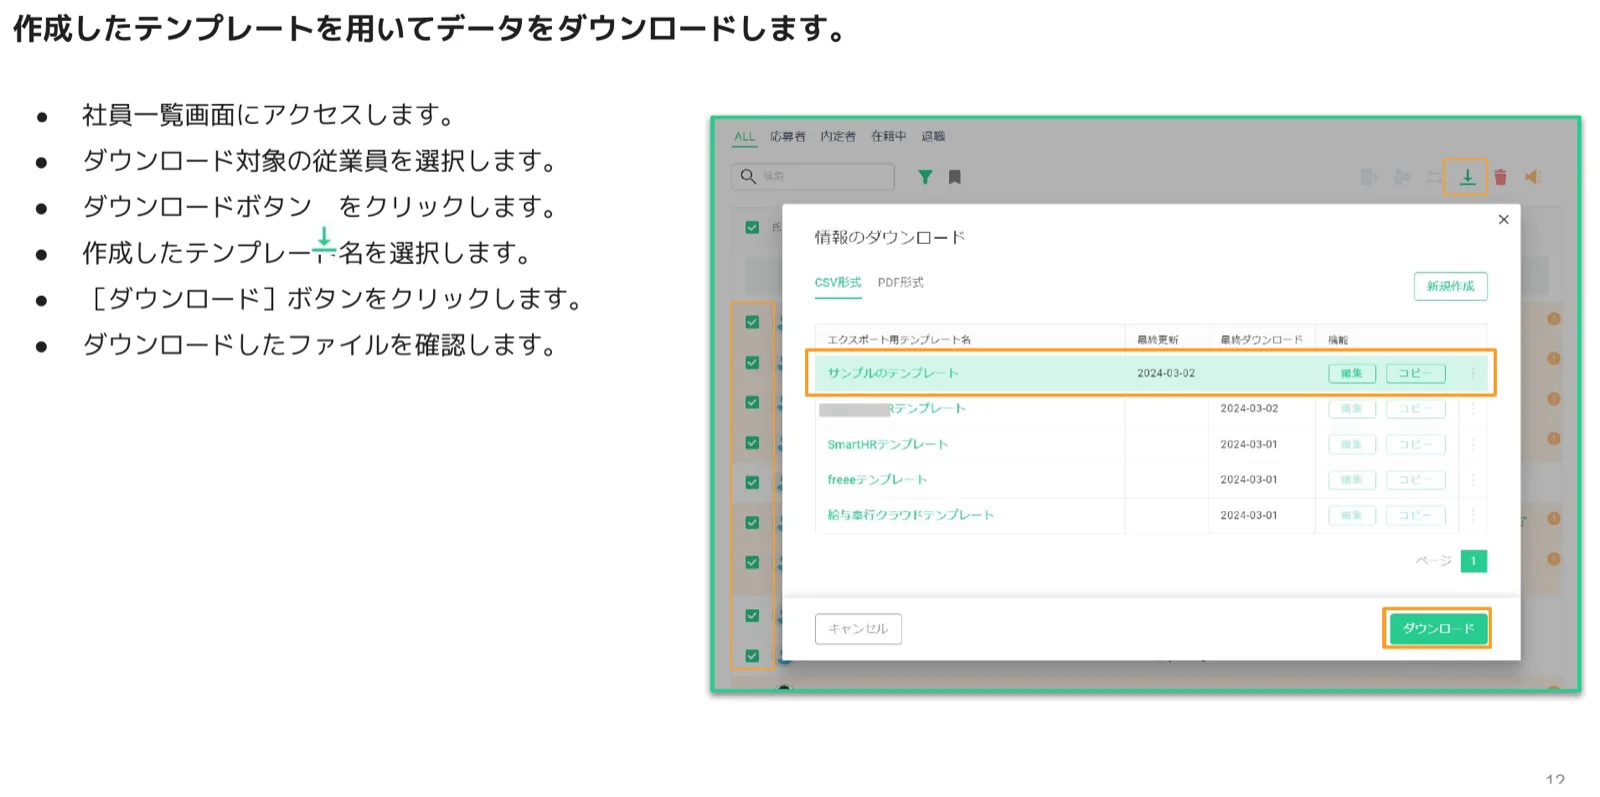The width and height of the screenshot is (1600, 797).
Task: Click the 情報のダウンロード dialog title
Action: point(889,237)
